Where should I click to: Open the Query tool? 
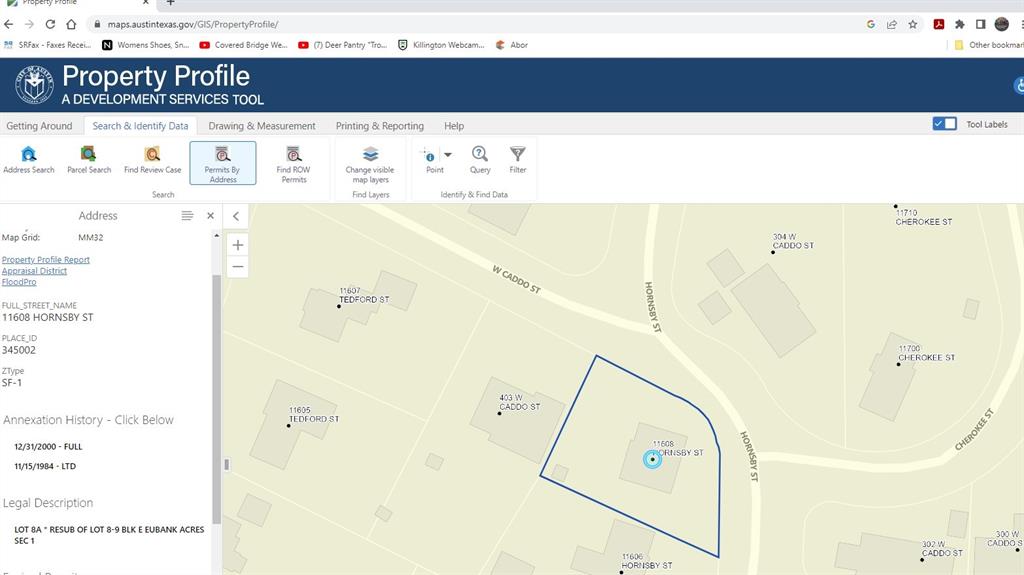tap(480, 160)
